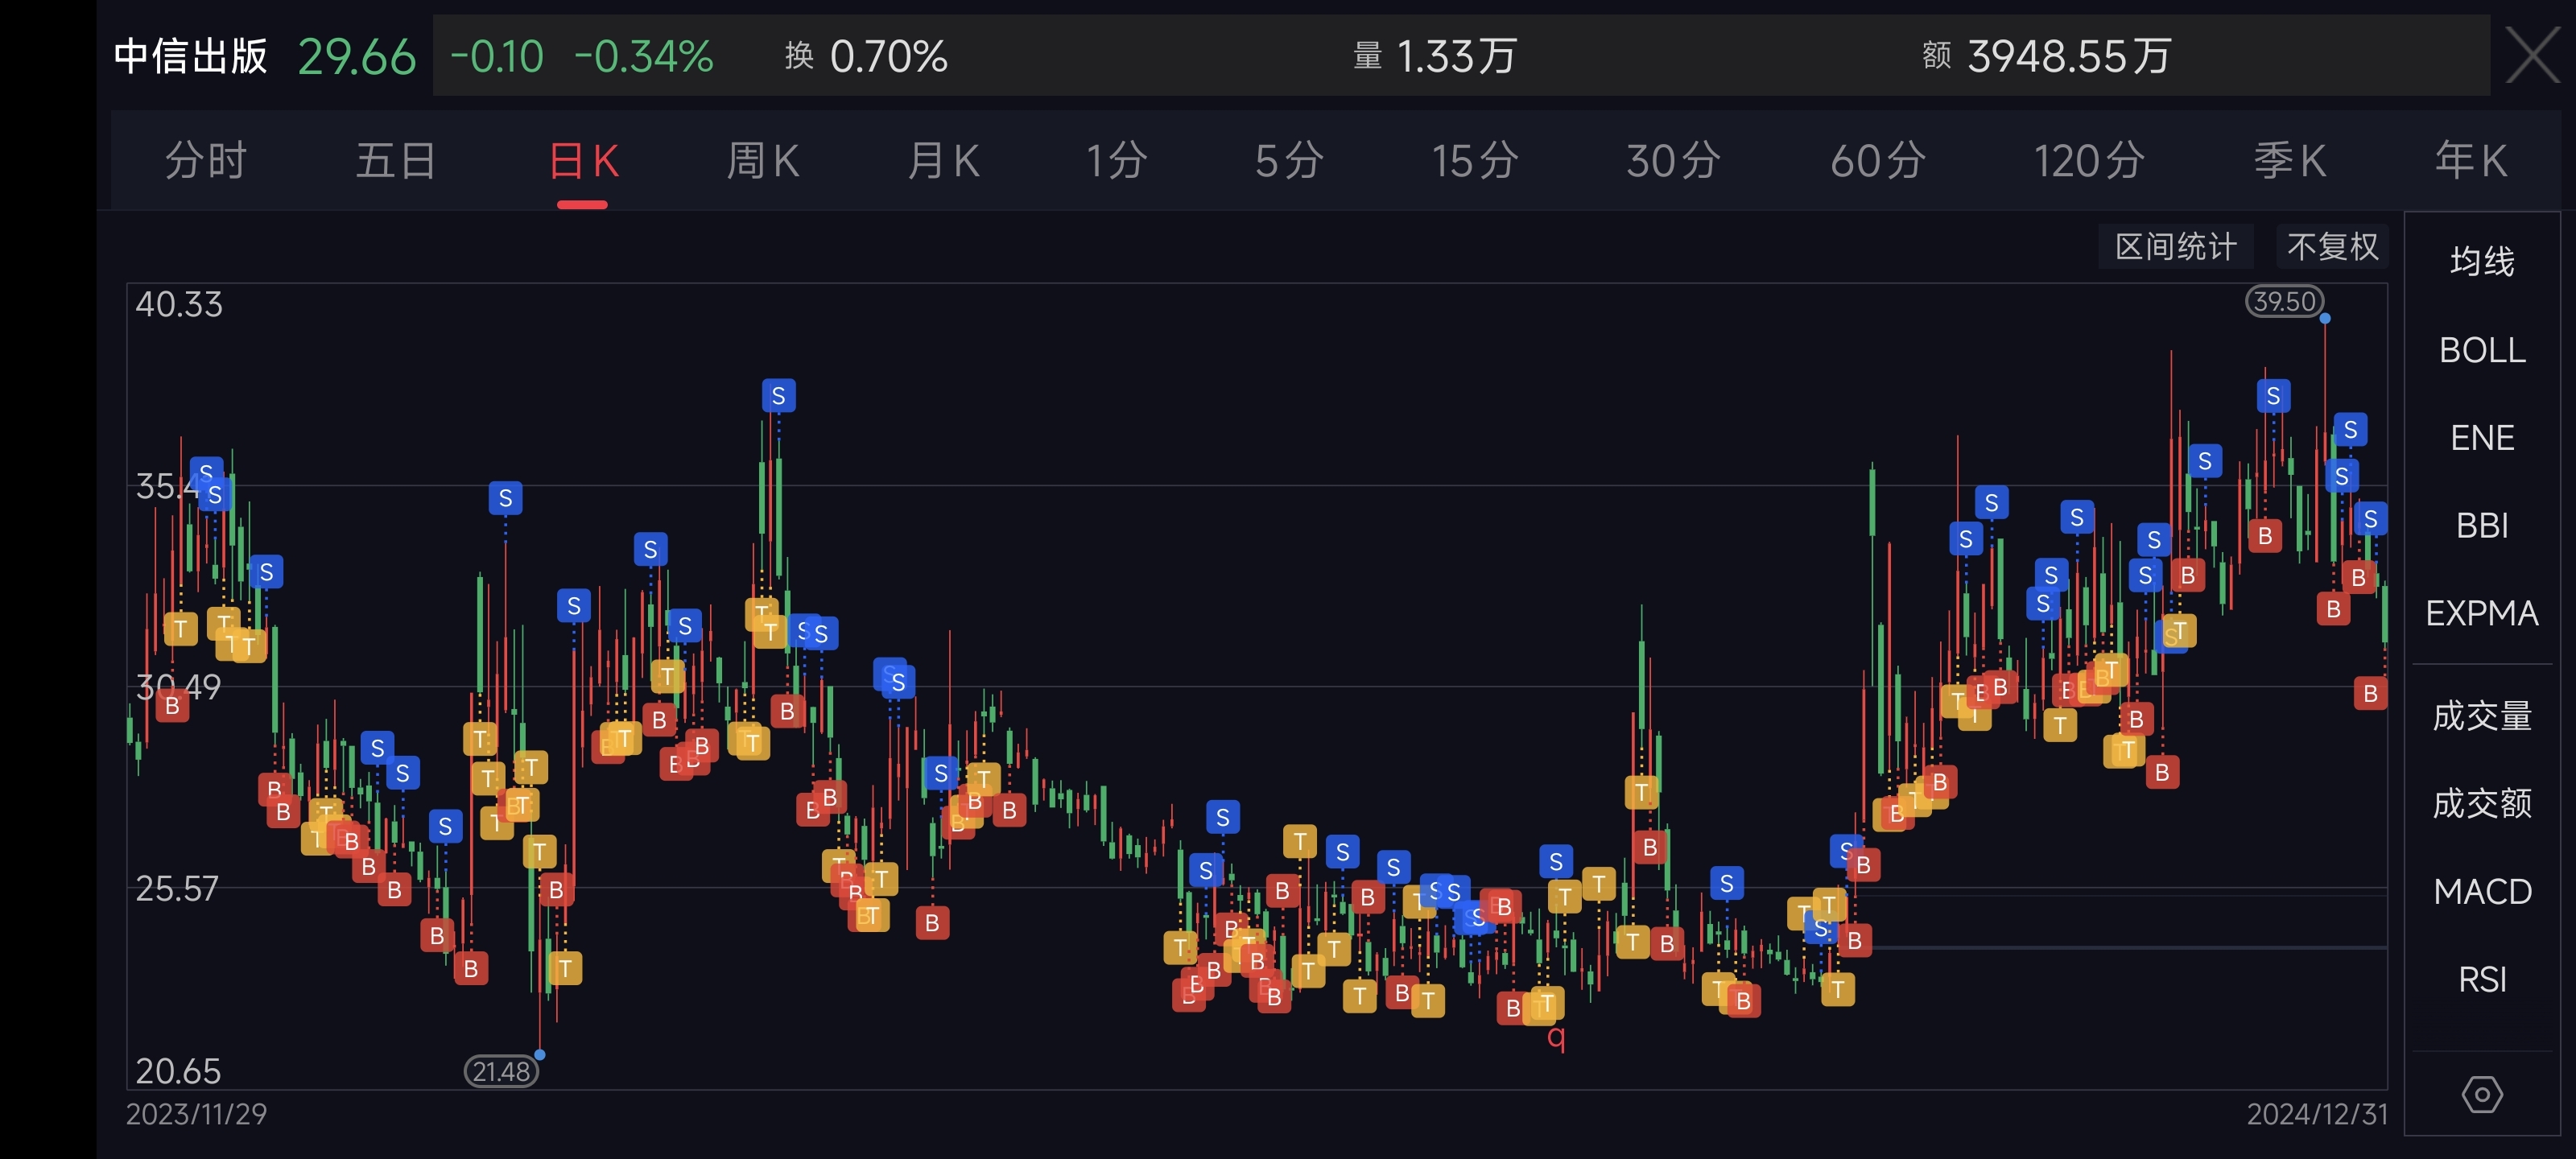This screenshot has width=2576, height=1159.
Task: Select the RSI indicator
Action: [2481, 979]
